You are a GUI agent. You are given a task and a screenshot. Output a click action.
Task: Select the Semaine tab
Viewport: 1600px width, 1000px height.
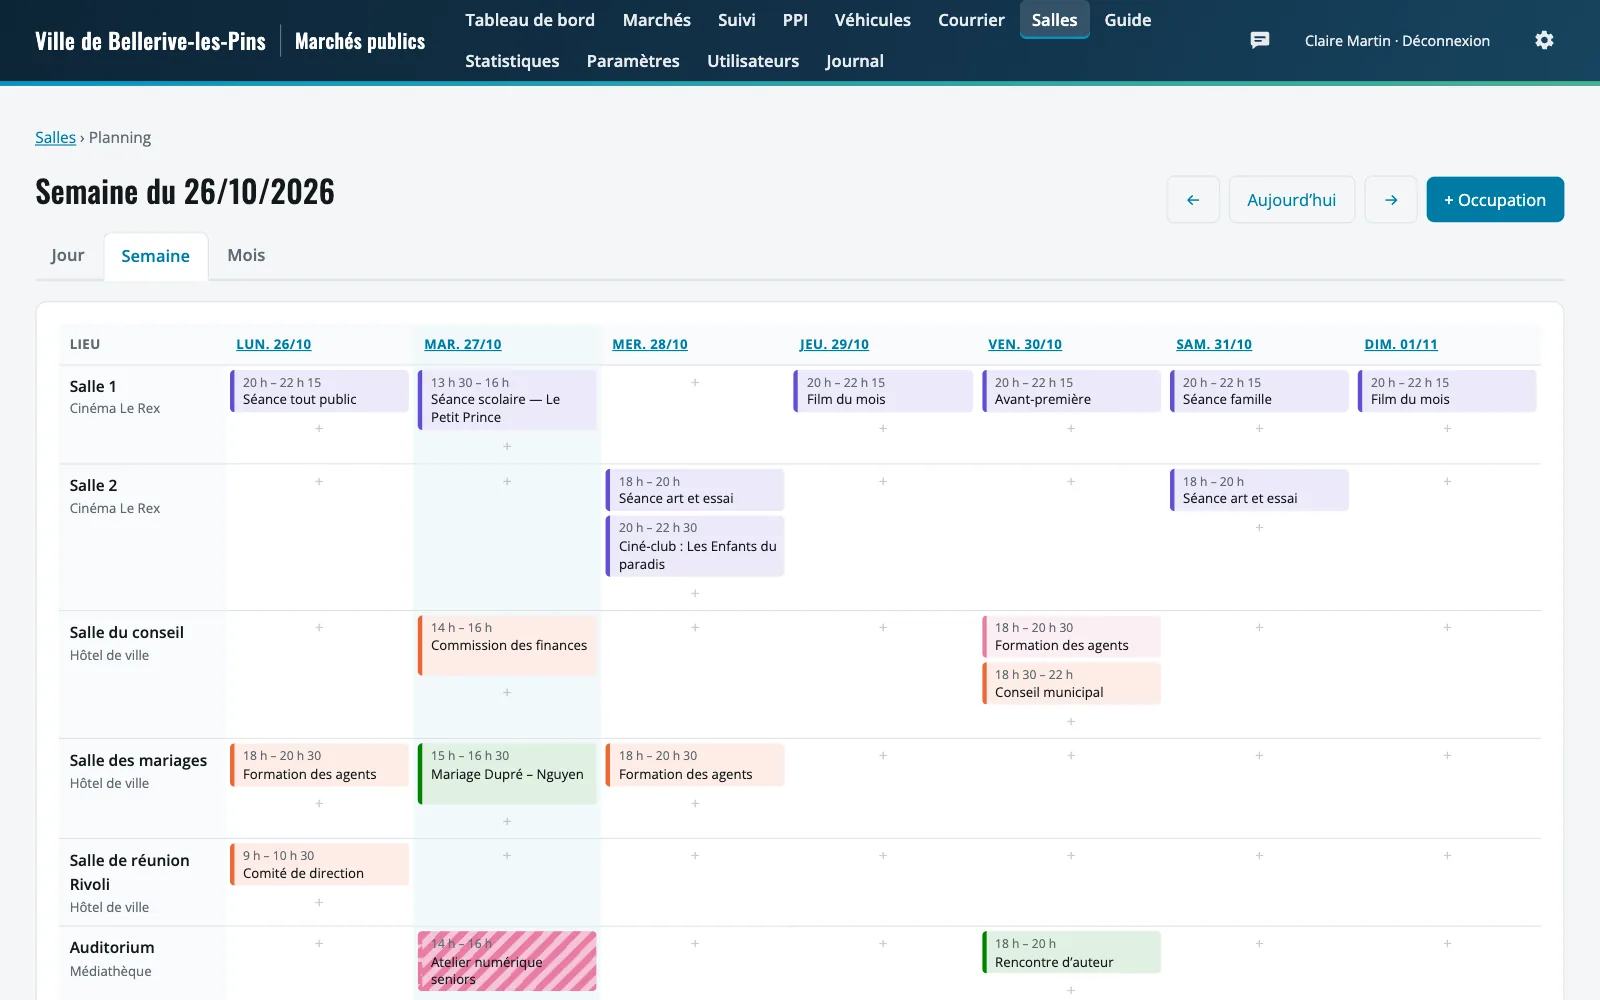(x=156, y=257)
